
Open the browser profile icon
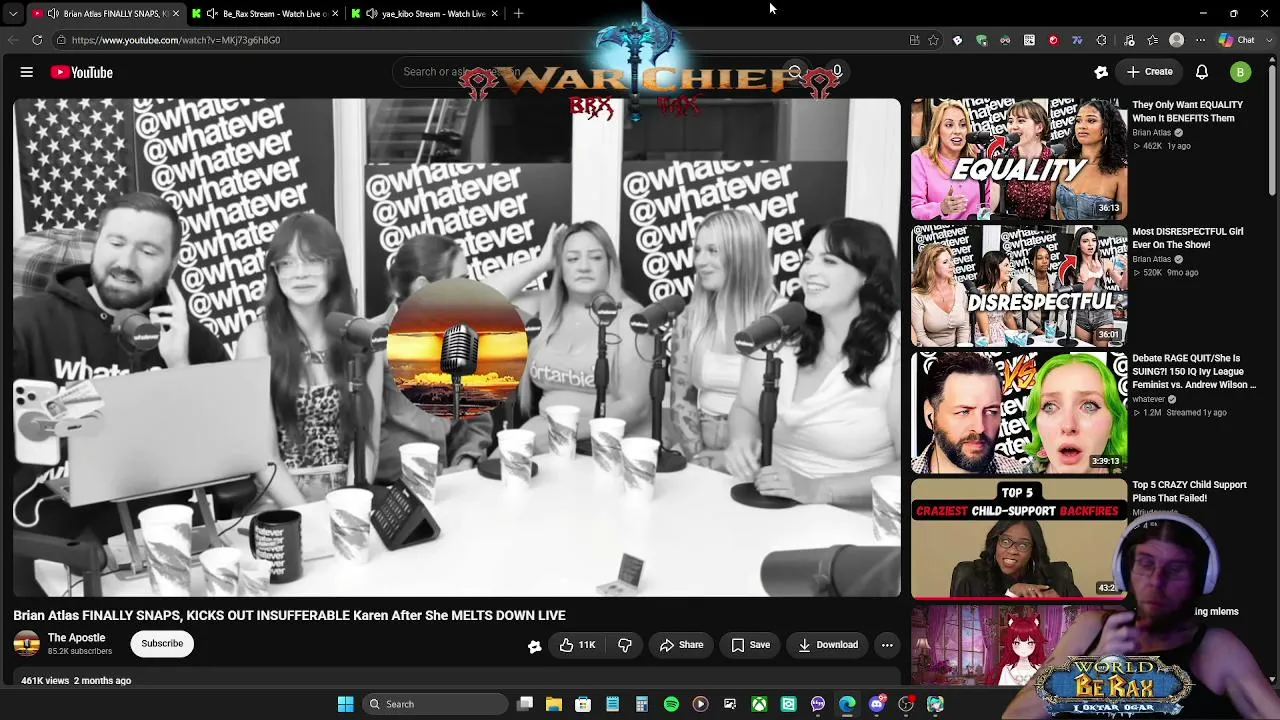point(1176,40)
